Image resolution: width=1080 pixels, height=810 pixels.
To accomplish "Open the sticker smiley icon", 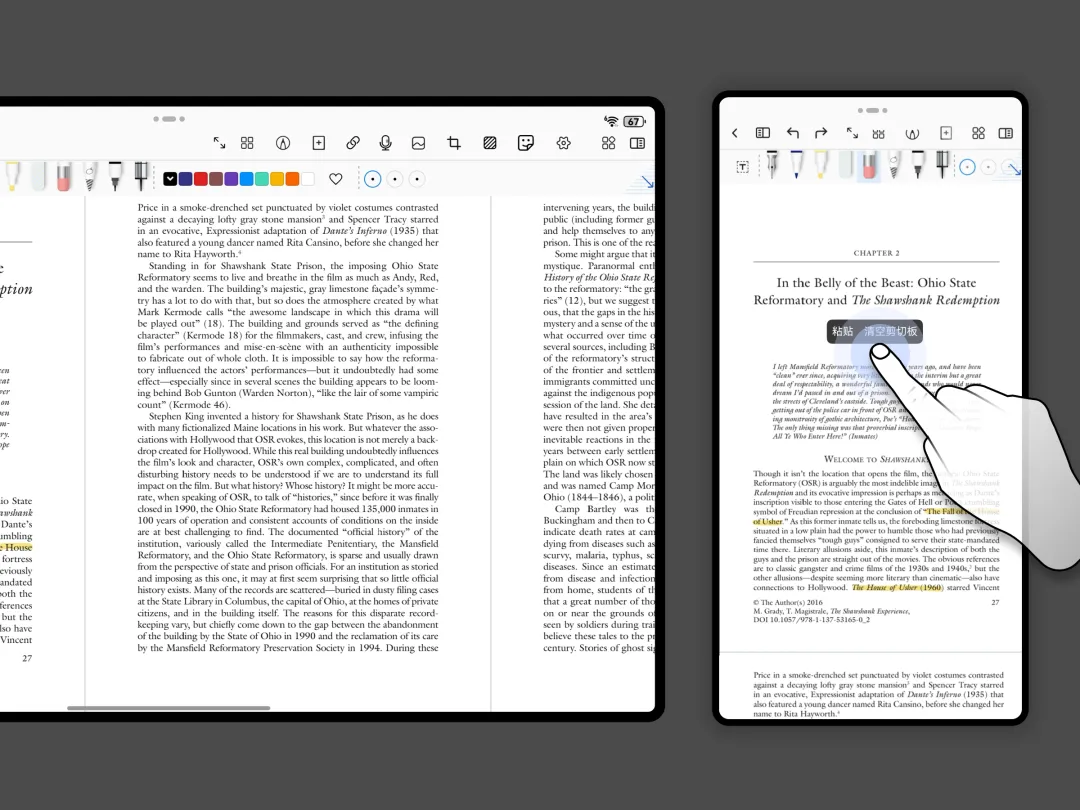I will (526, 143).
